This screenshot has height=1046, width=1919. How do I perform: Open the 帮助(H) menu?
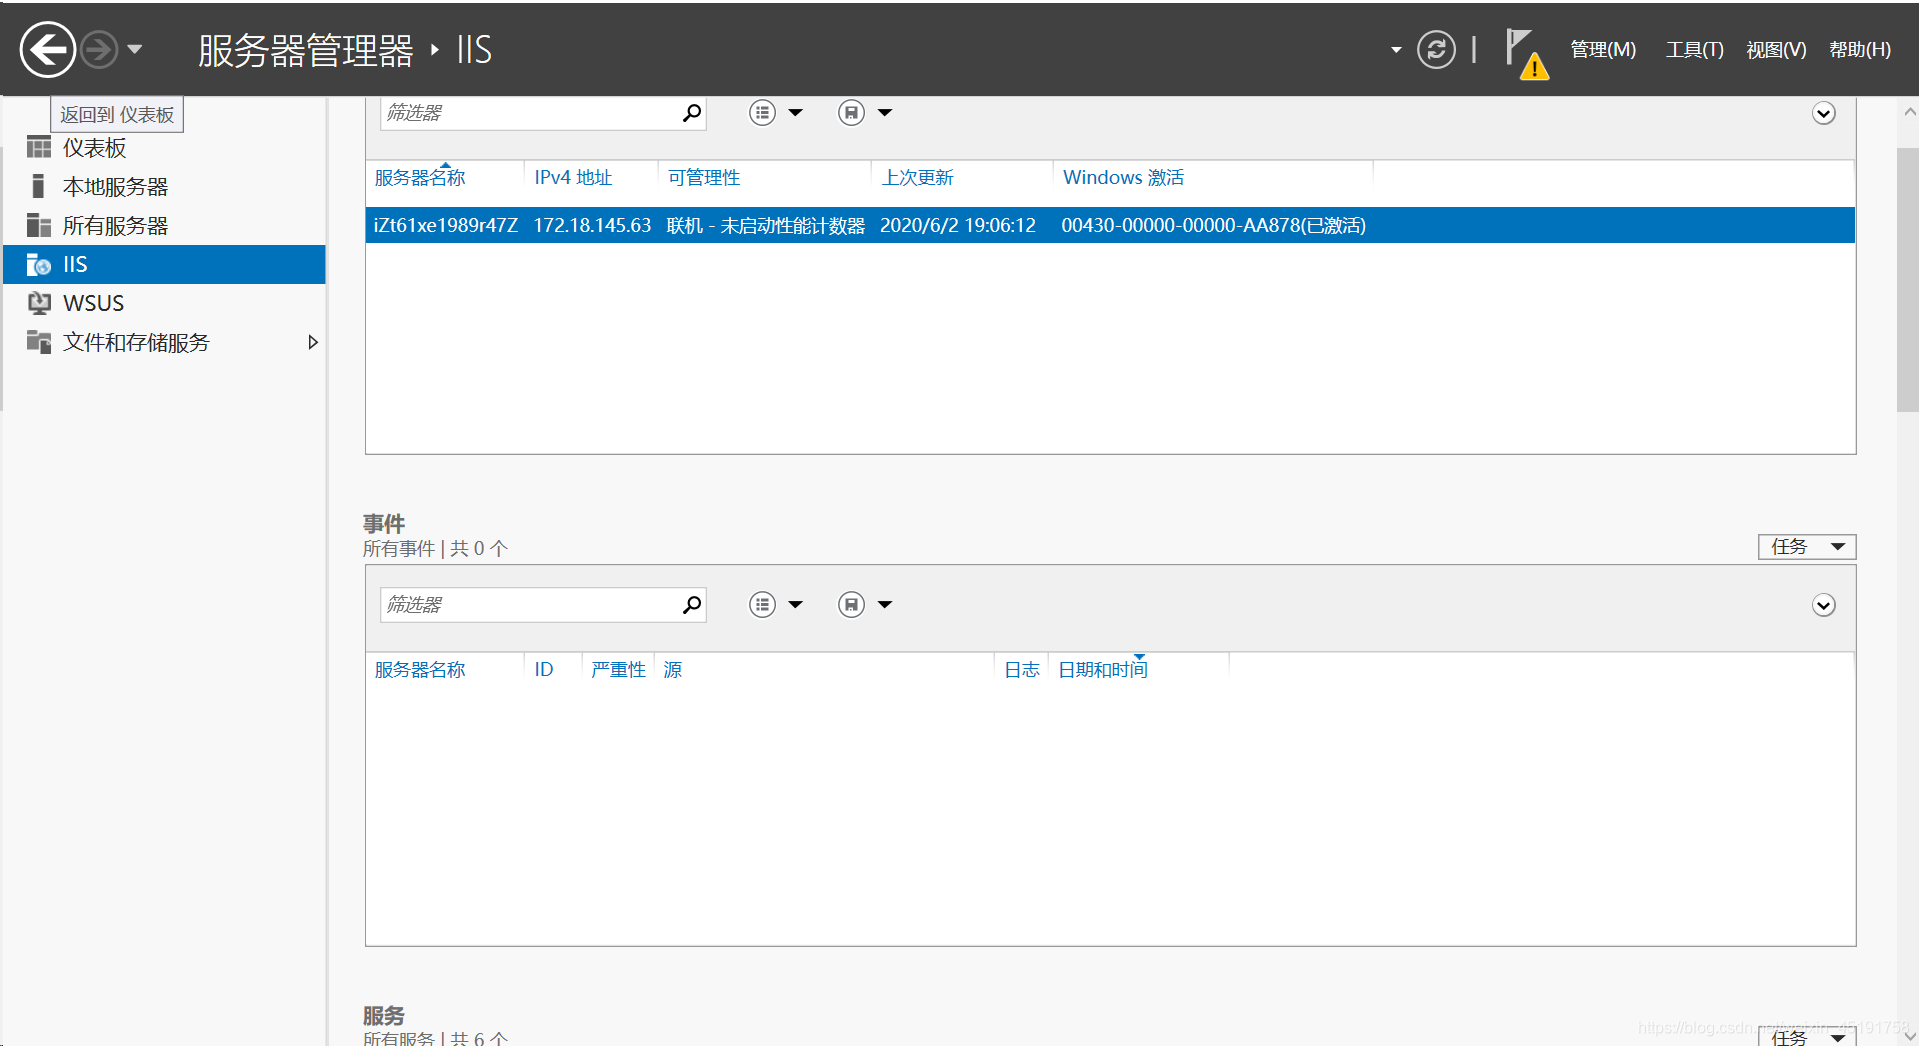[x=1860, y=50]
